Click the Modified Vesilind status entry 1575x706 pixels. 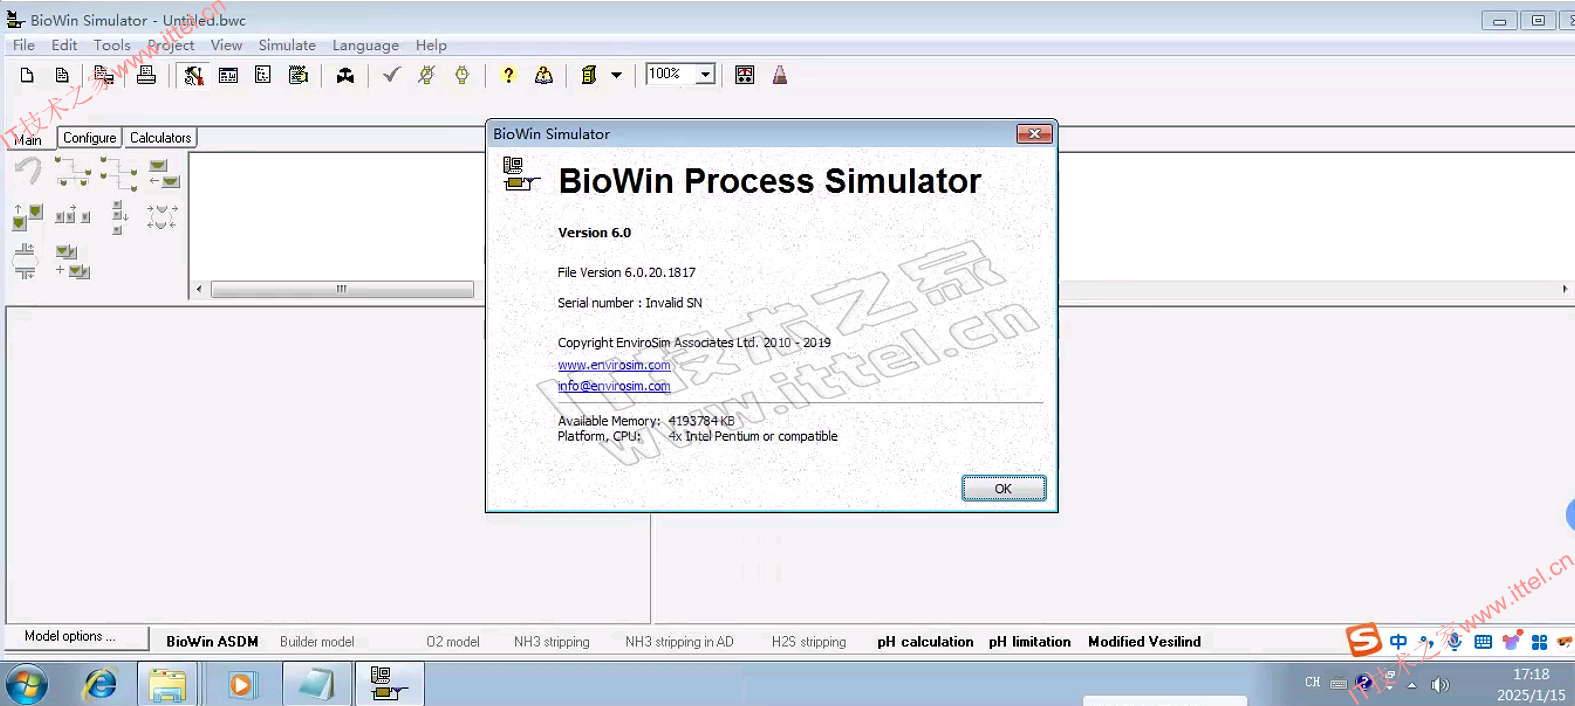click(x=1144, y=642)
